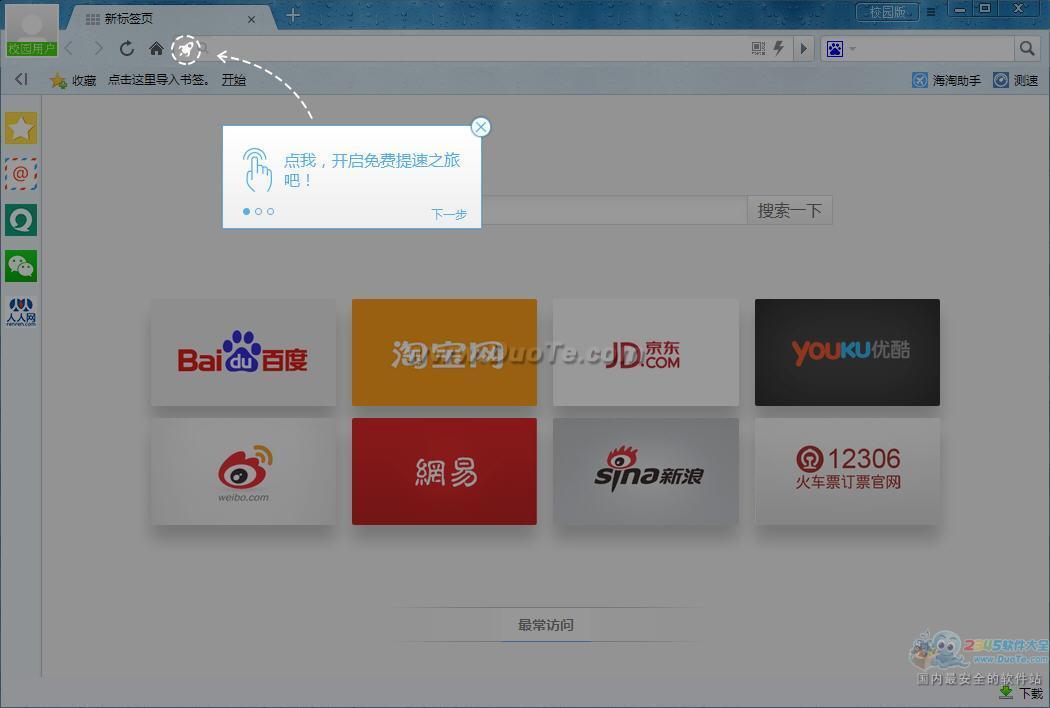This screenshot has height=708, width=1050.
Task: Select the first dot in tip pager
Action: (x=246, y=212)
